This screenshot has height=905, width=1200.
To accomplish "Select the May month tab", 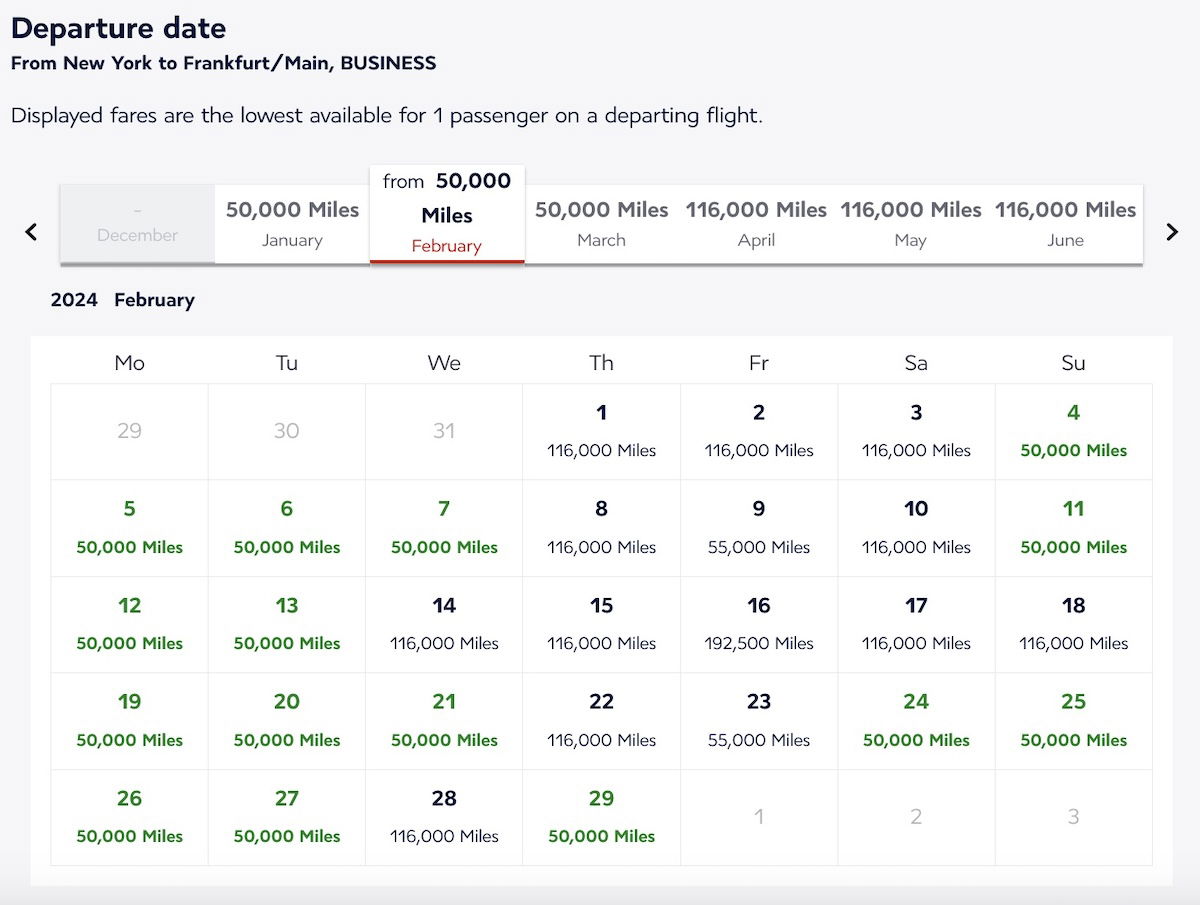I will pyautogui.click(x=911, y=224).
